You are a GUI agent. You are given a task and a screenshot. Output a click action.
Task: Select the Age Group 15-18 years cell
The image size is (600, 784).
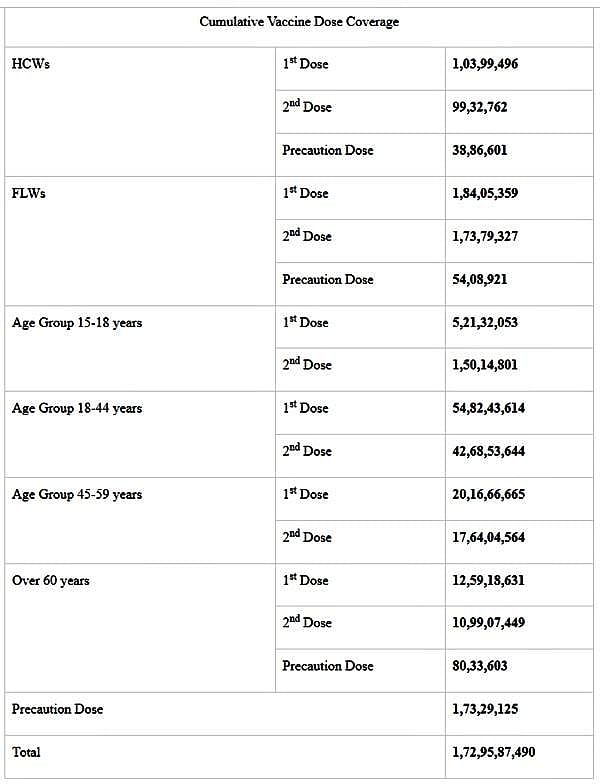[x=77, y=322]
